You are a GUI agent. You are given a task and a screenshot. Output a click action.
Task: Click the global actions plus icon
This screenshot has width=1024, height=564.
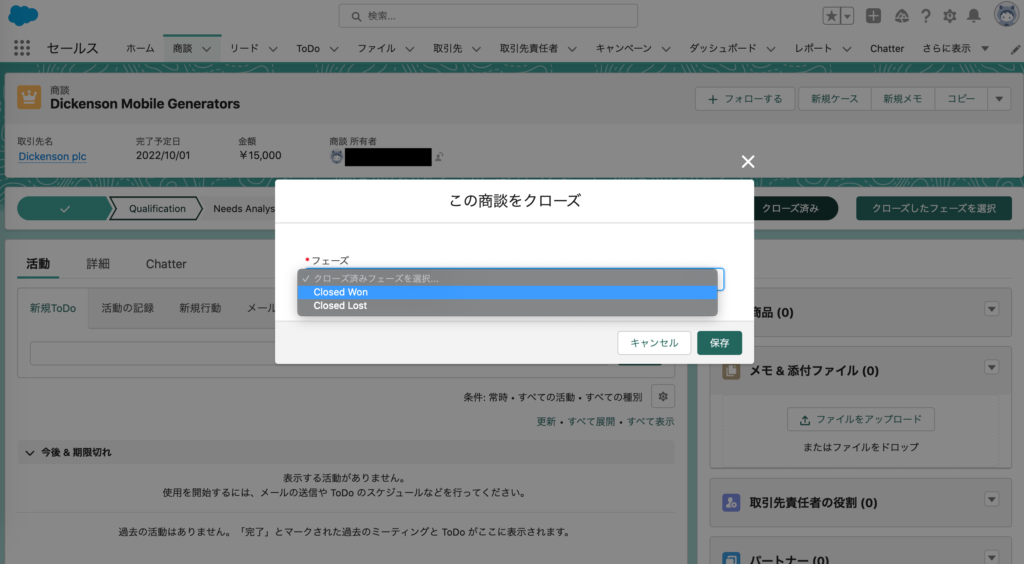pyautogui.click(x=874, y=16)
